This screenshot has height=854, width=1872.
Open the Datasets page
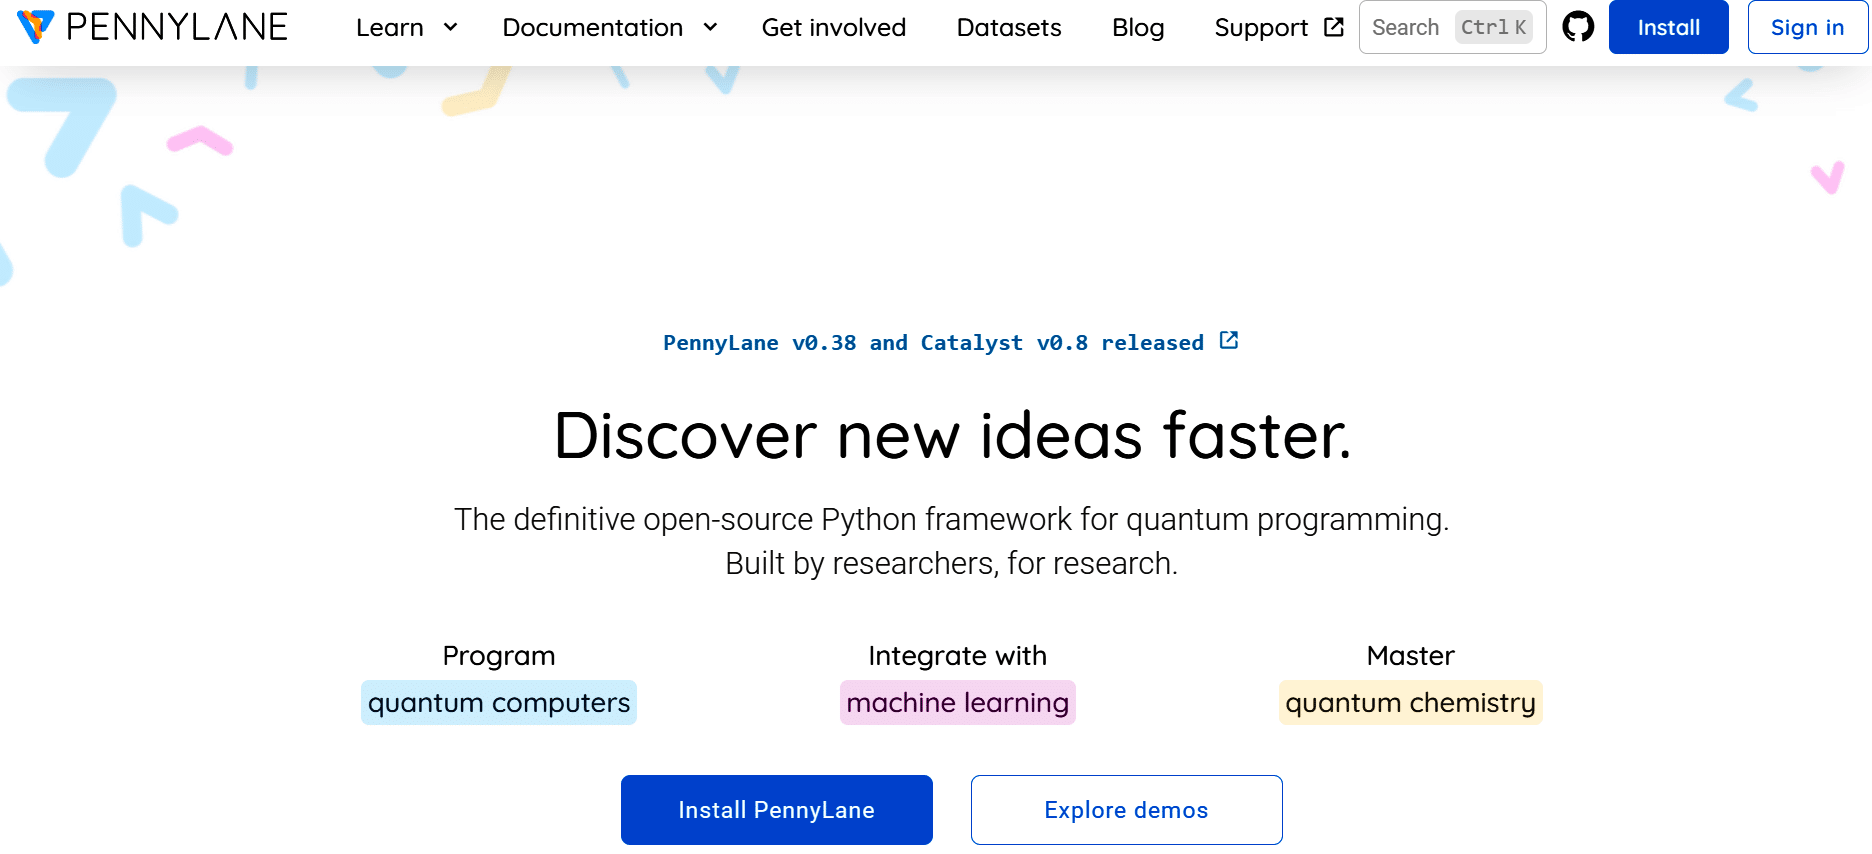[x=1009, y=27]
